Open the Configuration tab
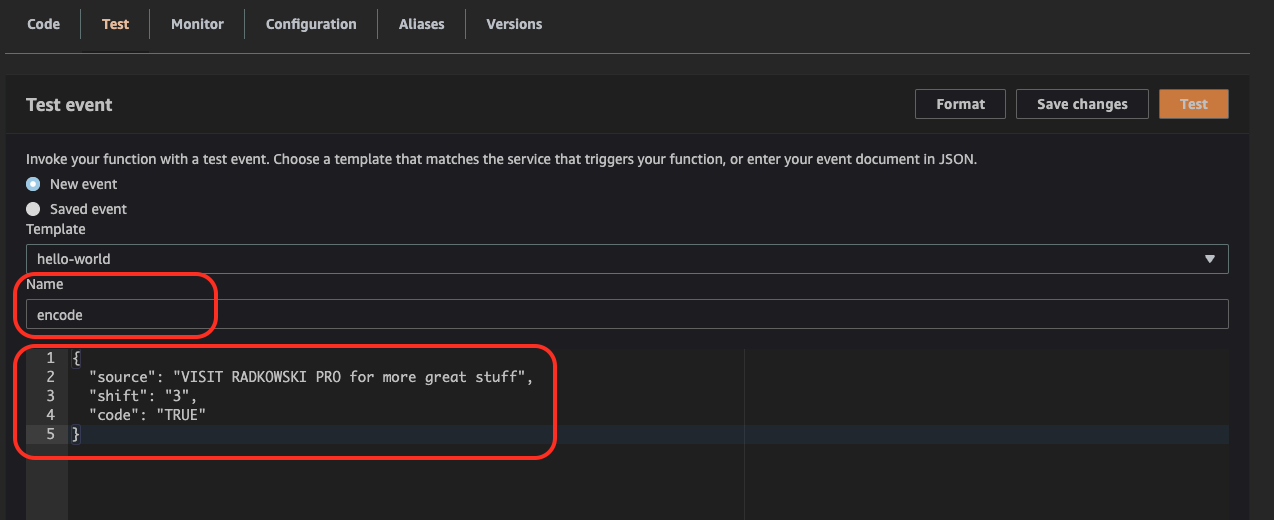The width and height of the screenshot is (1274, 520). 311,24
